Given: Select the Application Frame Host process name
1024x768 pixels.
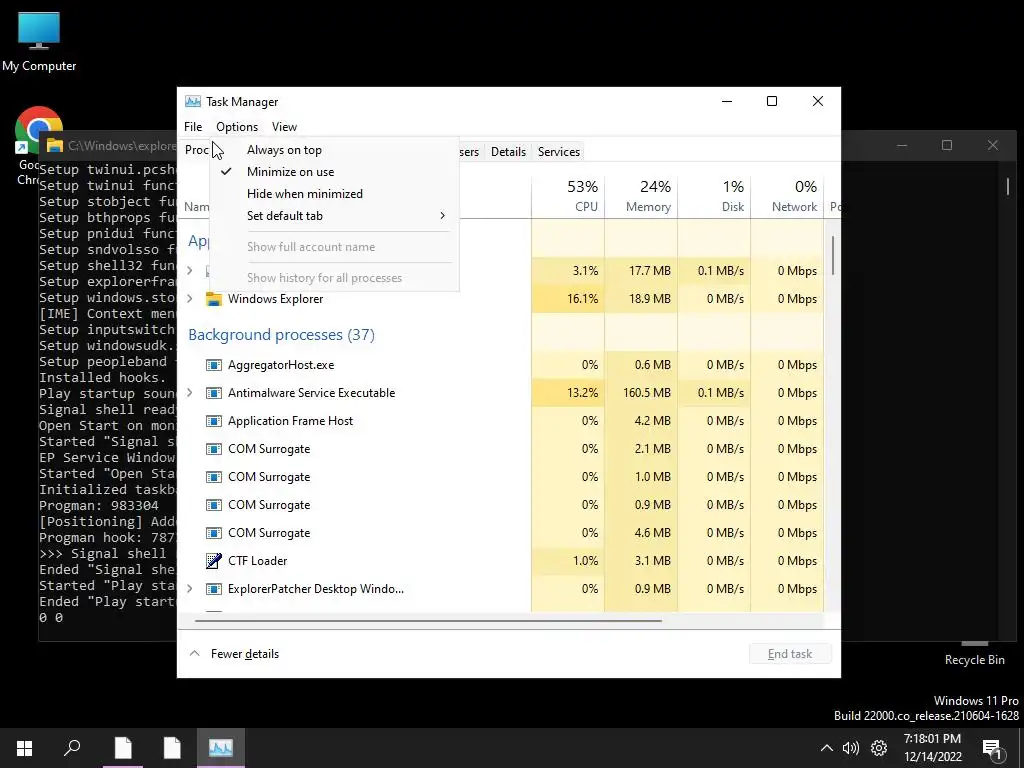Looking at the screenshot, I should 291,421.
